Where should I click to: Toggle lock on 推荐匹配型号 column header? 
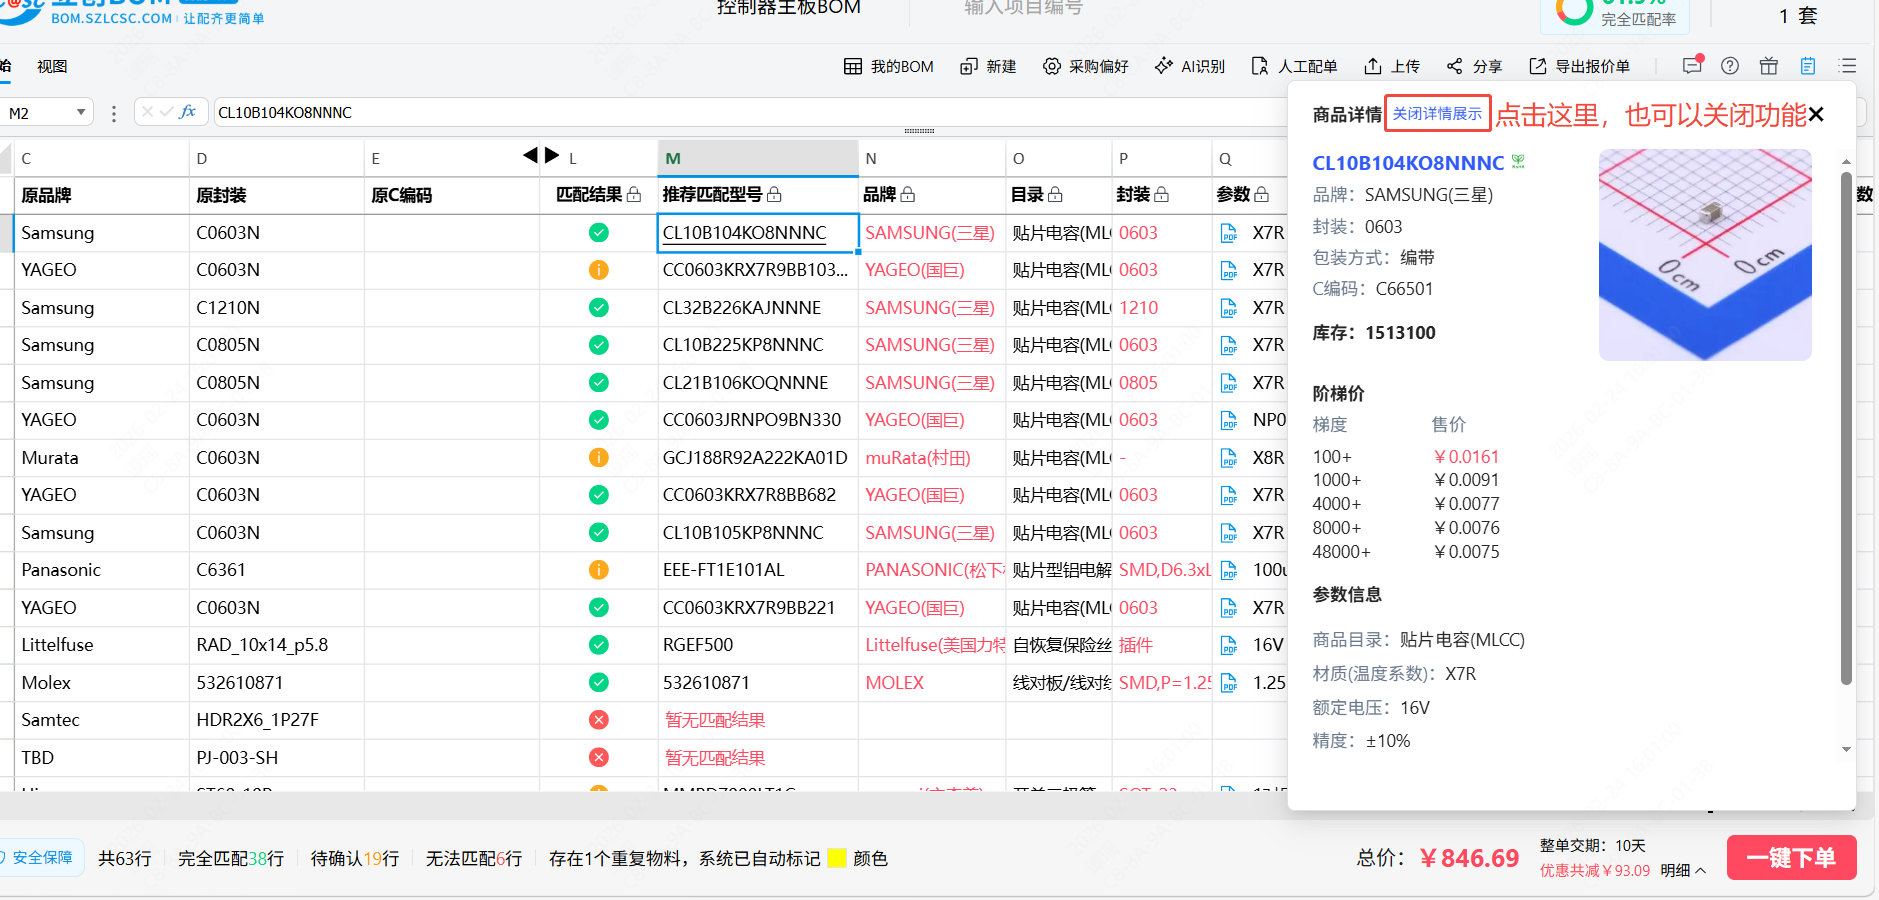tap(775, 194)
